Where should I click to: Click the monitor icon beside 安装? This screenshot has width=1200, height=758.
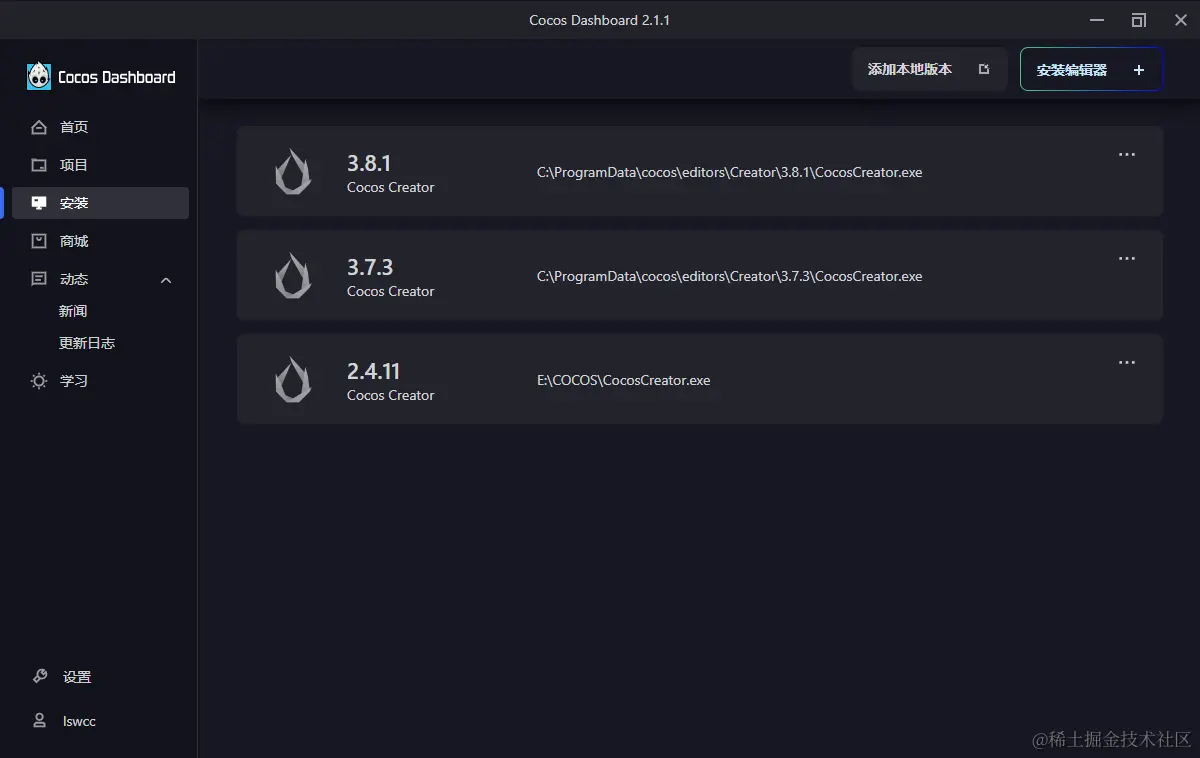tap(39, 203)
